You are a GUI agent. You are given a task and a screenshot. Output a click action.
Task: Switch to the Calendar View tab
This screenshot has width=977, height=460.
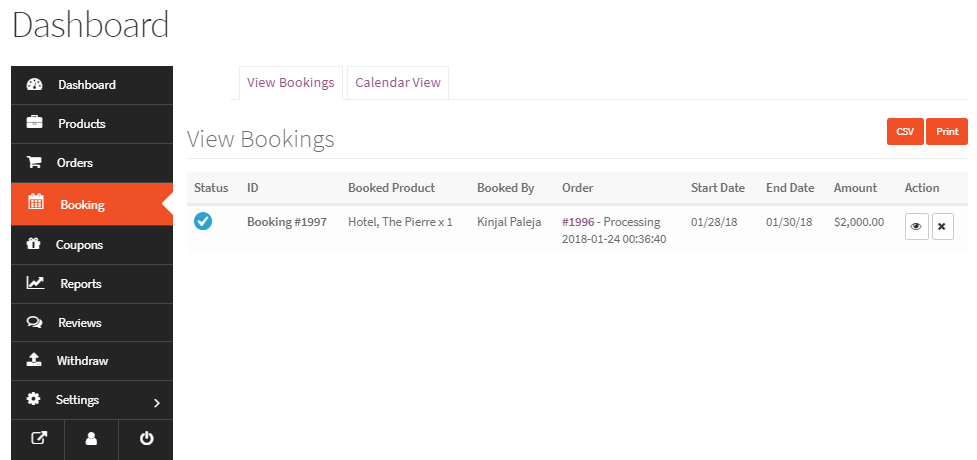tap(398, 83)
